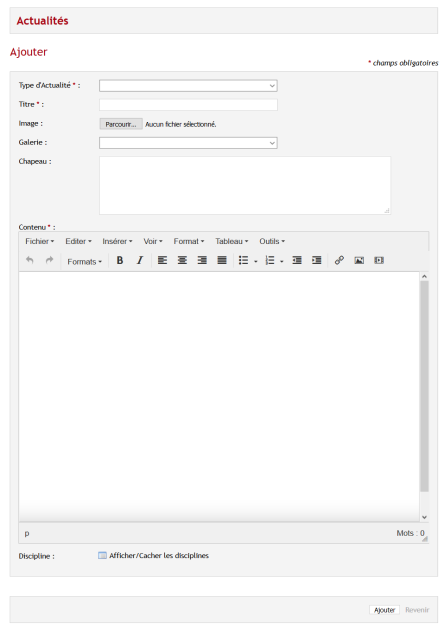This screenshot has height=630, width=444.
Task: Center align the editor text
Action: [182, 260]
